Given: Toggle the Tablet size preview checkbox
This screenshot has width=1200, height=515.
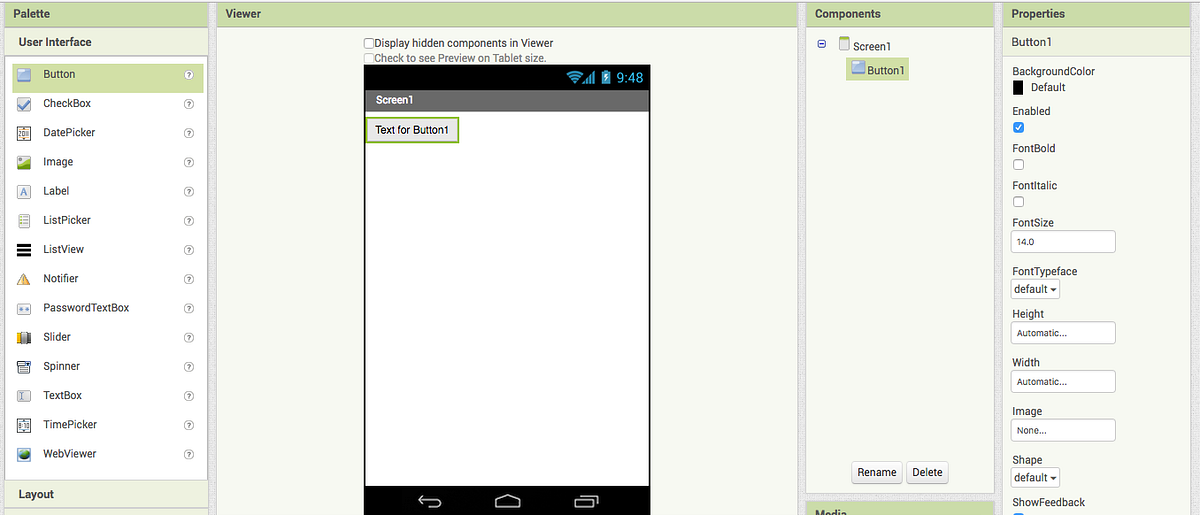Looking at the screenshot, I should pos(369,58).
